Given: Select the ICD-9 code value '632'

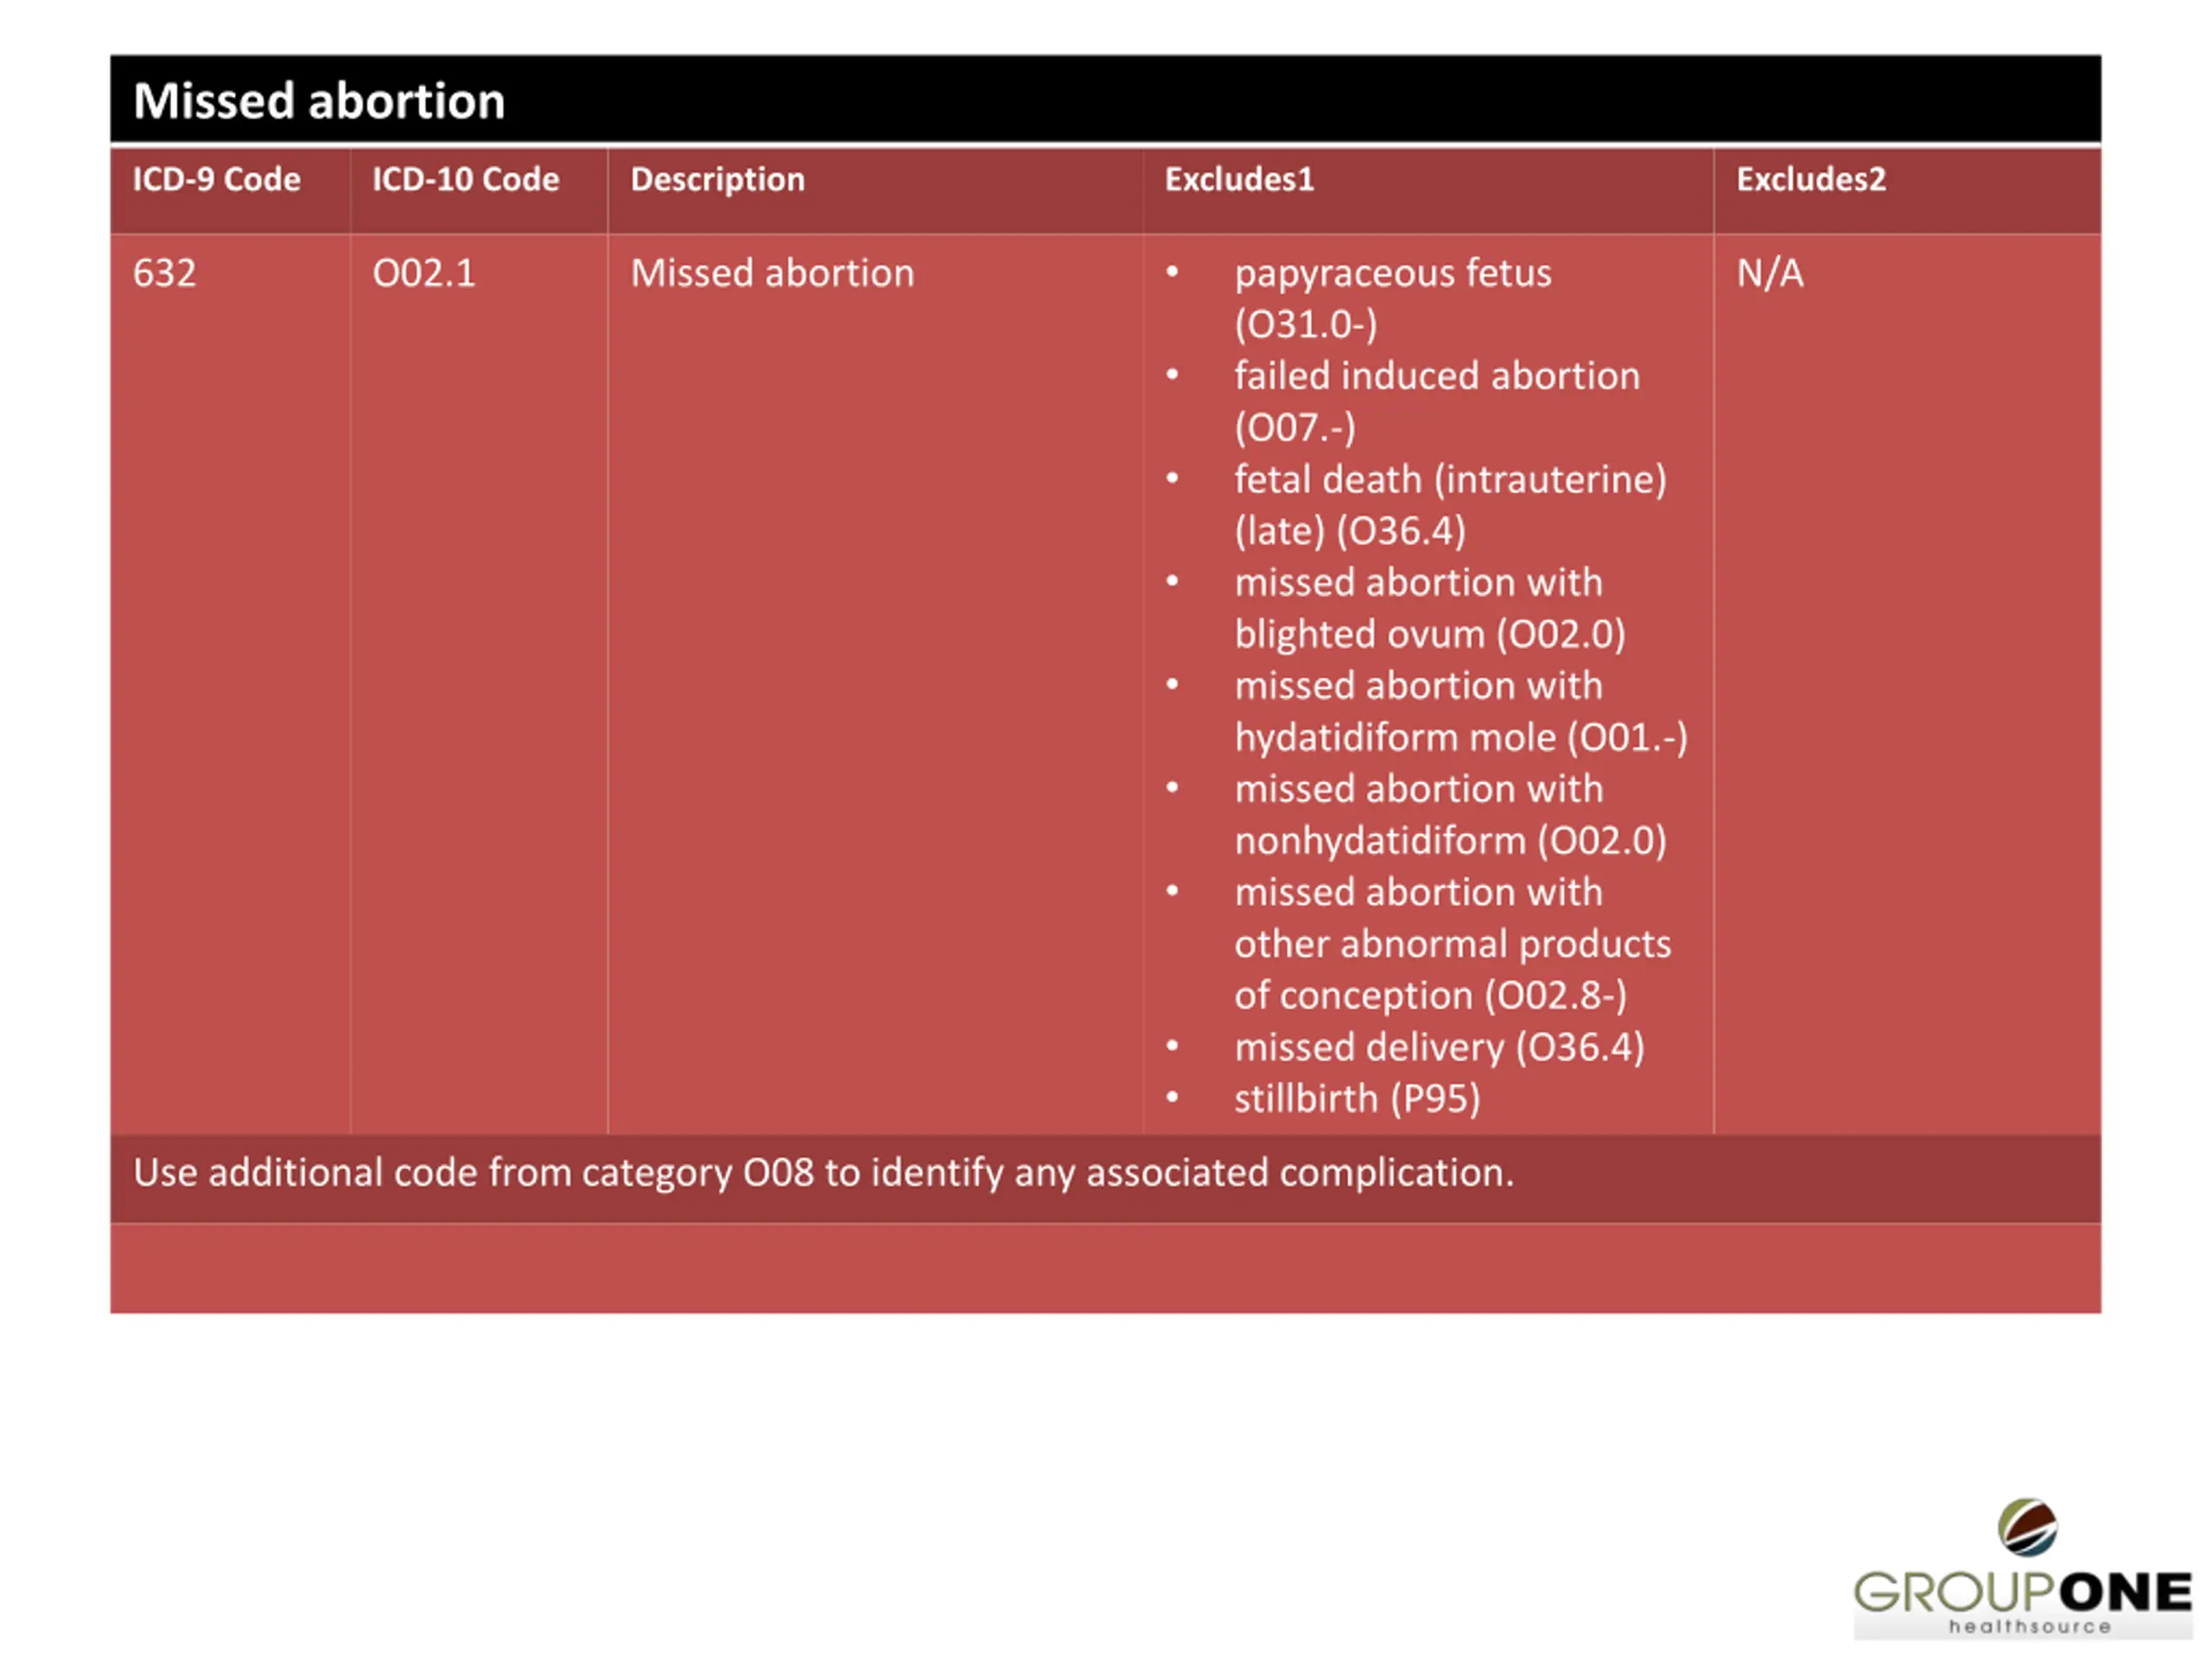Looking at the screenshot, I should [x=164, y=273].
